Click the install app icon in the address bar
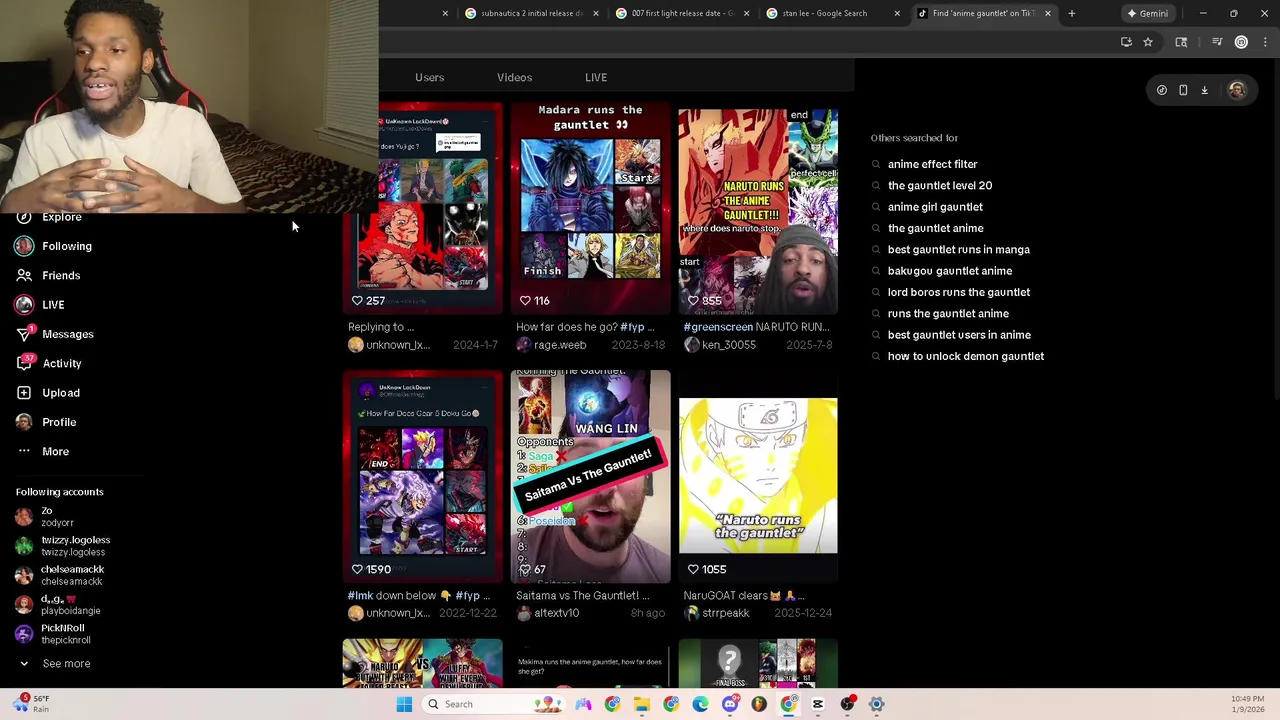The width and height of the screenshot is (1280, 720). tap(1126, 42)
